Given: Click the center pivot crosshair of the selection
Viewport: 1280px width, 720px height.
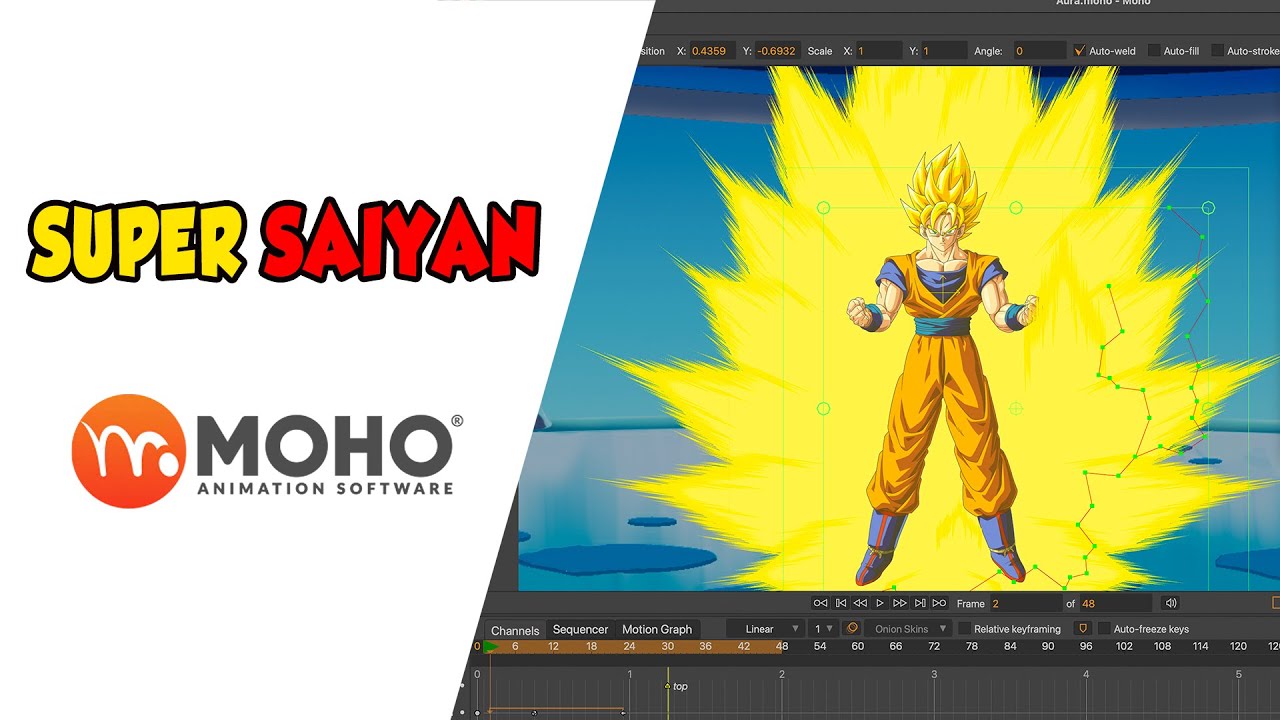Looking at the screenshot, I should [1016, 408].
